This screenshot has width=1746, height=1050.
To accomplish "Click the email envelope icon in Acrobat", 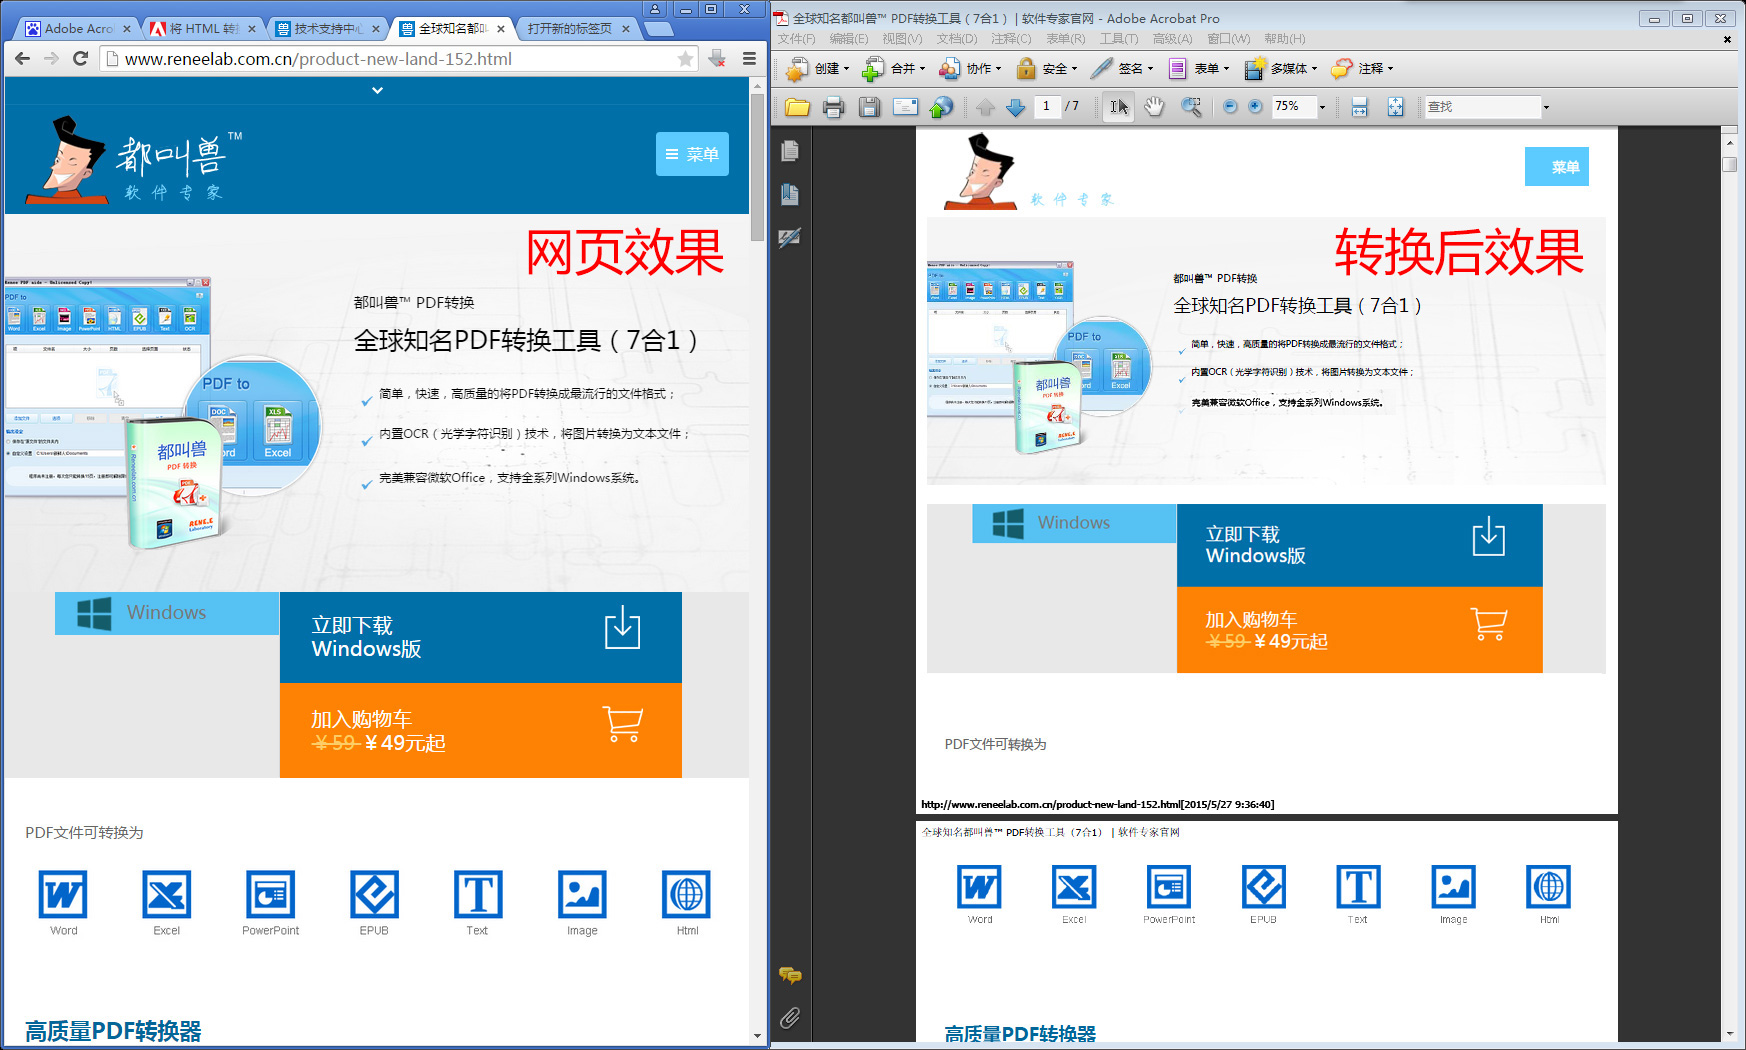I will click(905, 107).
